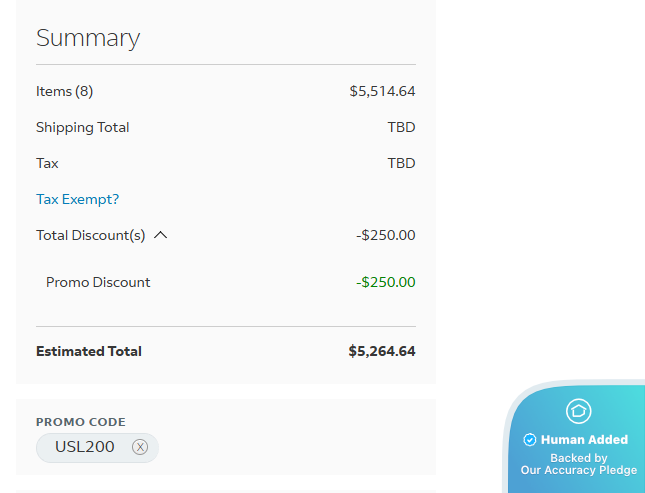This screenshot has height=493, width=645.
Task: Collapse the Total Discount(s) chevron
Action: 161,235
